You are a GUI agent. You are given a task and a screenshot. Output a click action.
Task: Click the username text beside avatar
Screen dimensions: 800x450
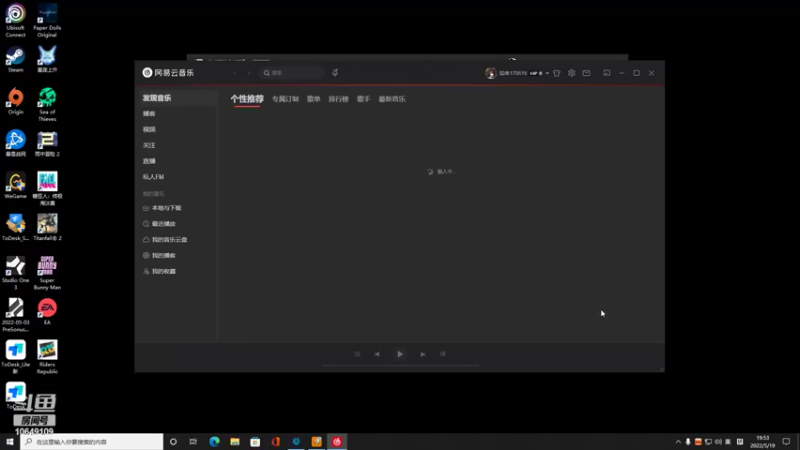tap(513, 73)
